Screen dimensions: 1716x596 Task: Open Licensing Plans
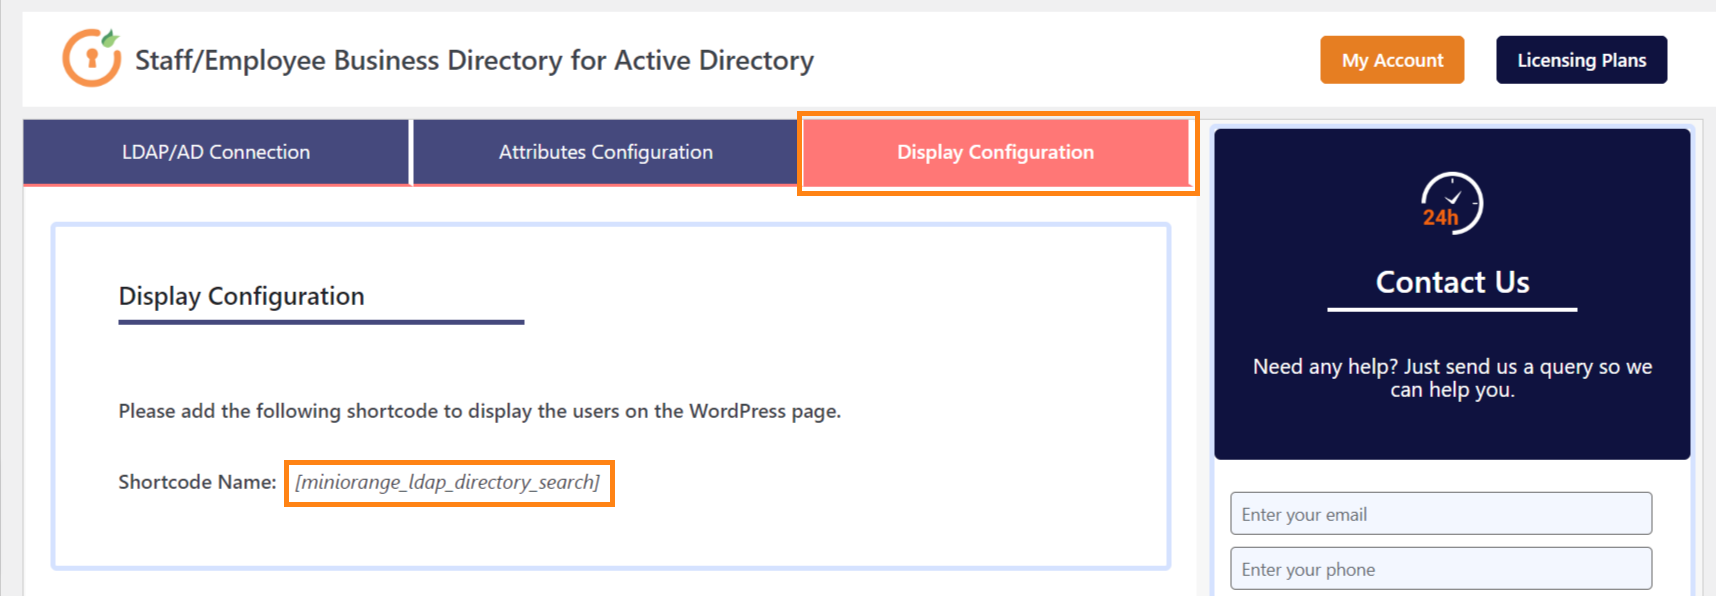coord(1581,60)
